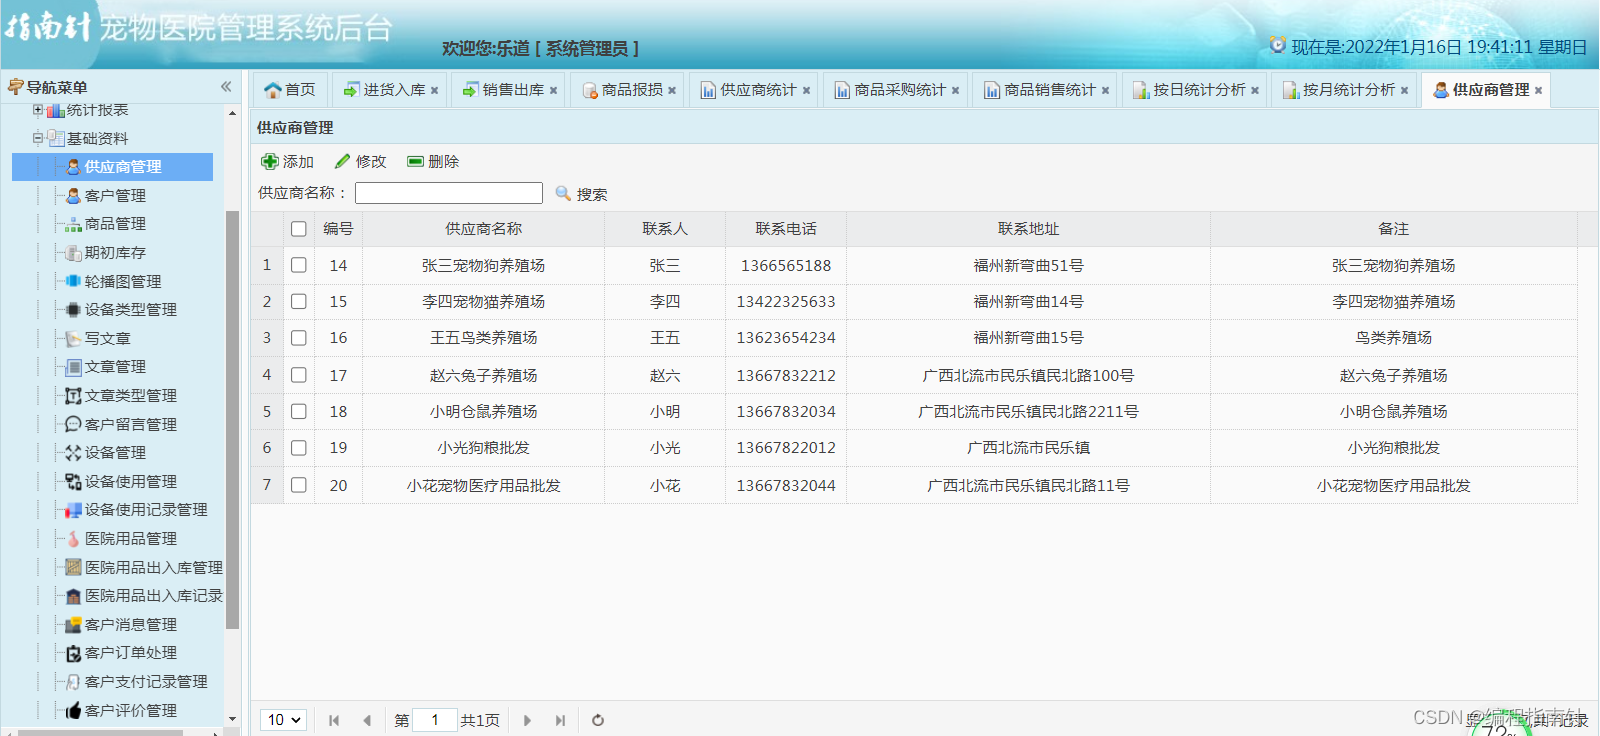The height and width of the screenshot is (736, 1600).
Task: Click the 设备类型管理 icon in sidebar
Action: [73, 310]
